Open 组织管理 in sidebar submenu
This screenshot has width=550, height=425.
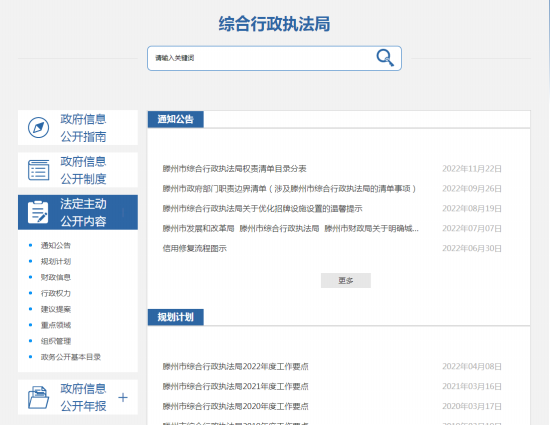pos(55,341)
